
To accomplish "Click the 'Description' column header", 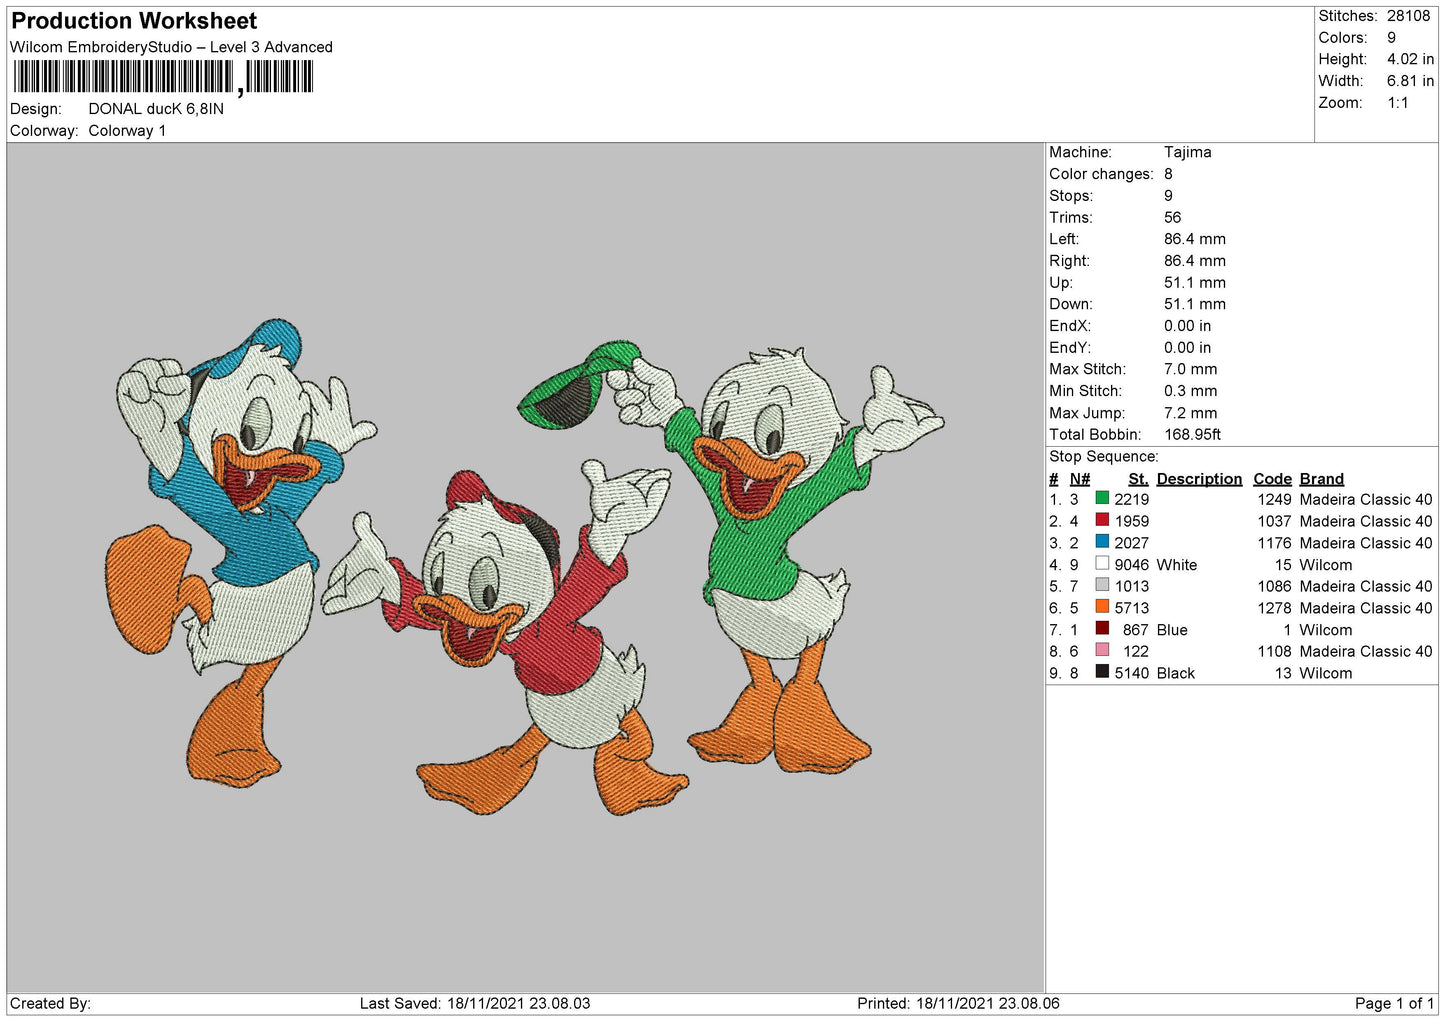I will pyautogui.click(x=1199, y=479).
